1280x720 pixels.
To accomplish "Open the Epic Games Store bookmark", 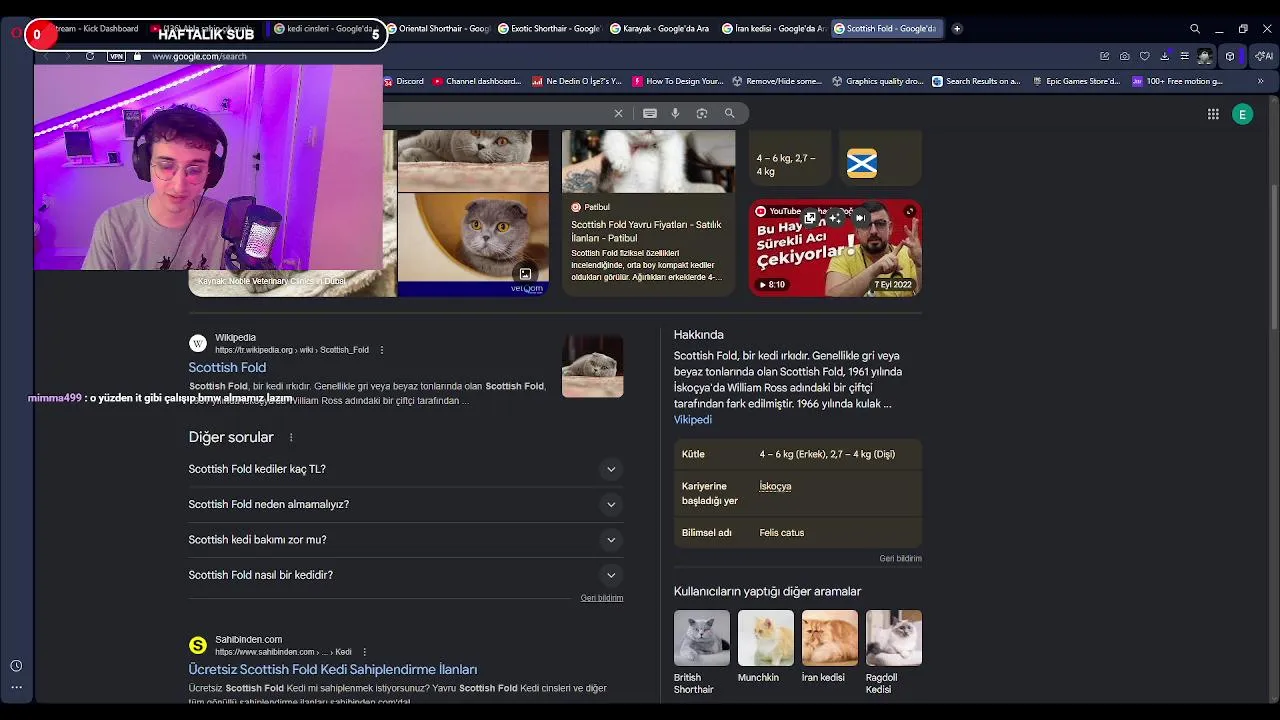I will 1076,81.
